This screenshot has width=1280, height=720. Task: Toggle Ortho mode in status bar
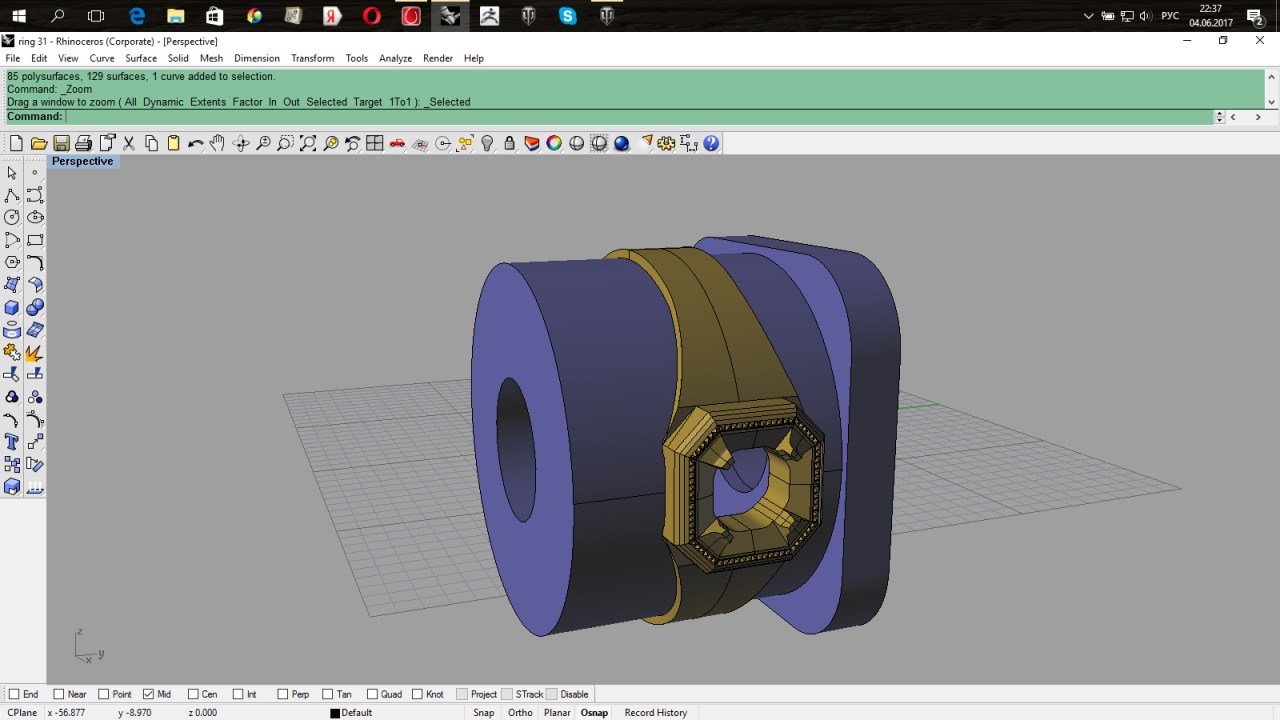(520, 713)
